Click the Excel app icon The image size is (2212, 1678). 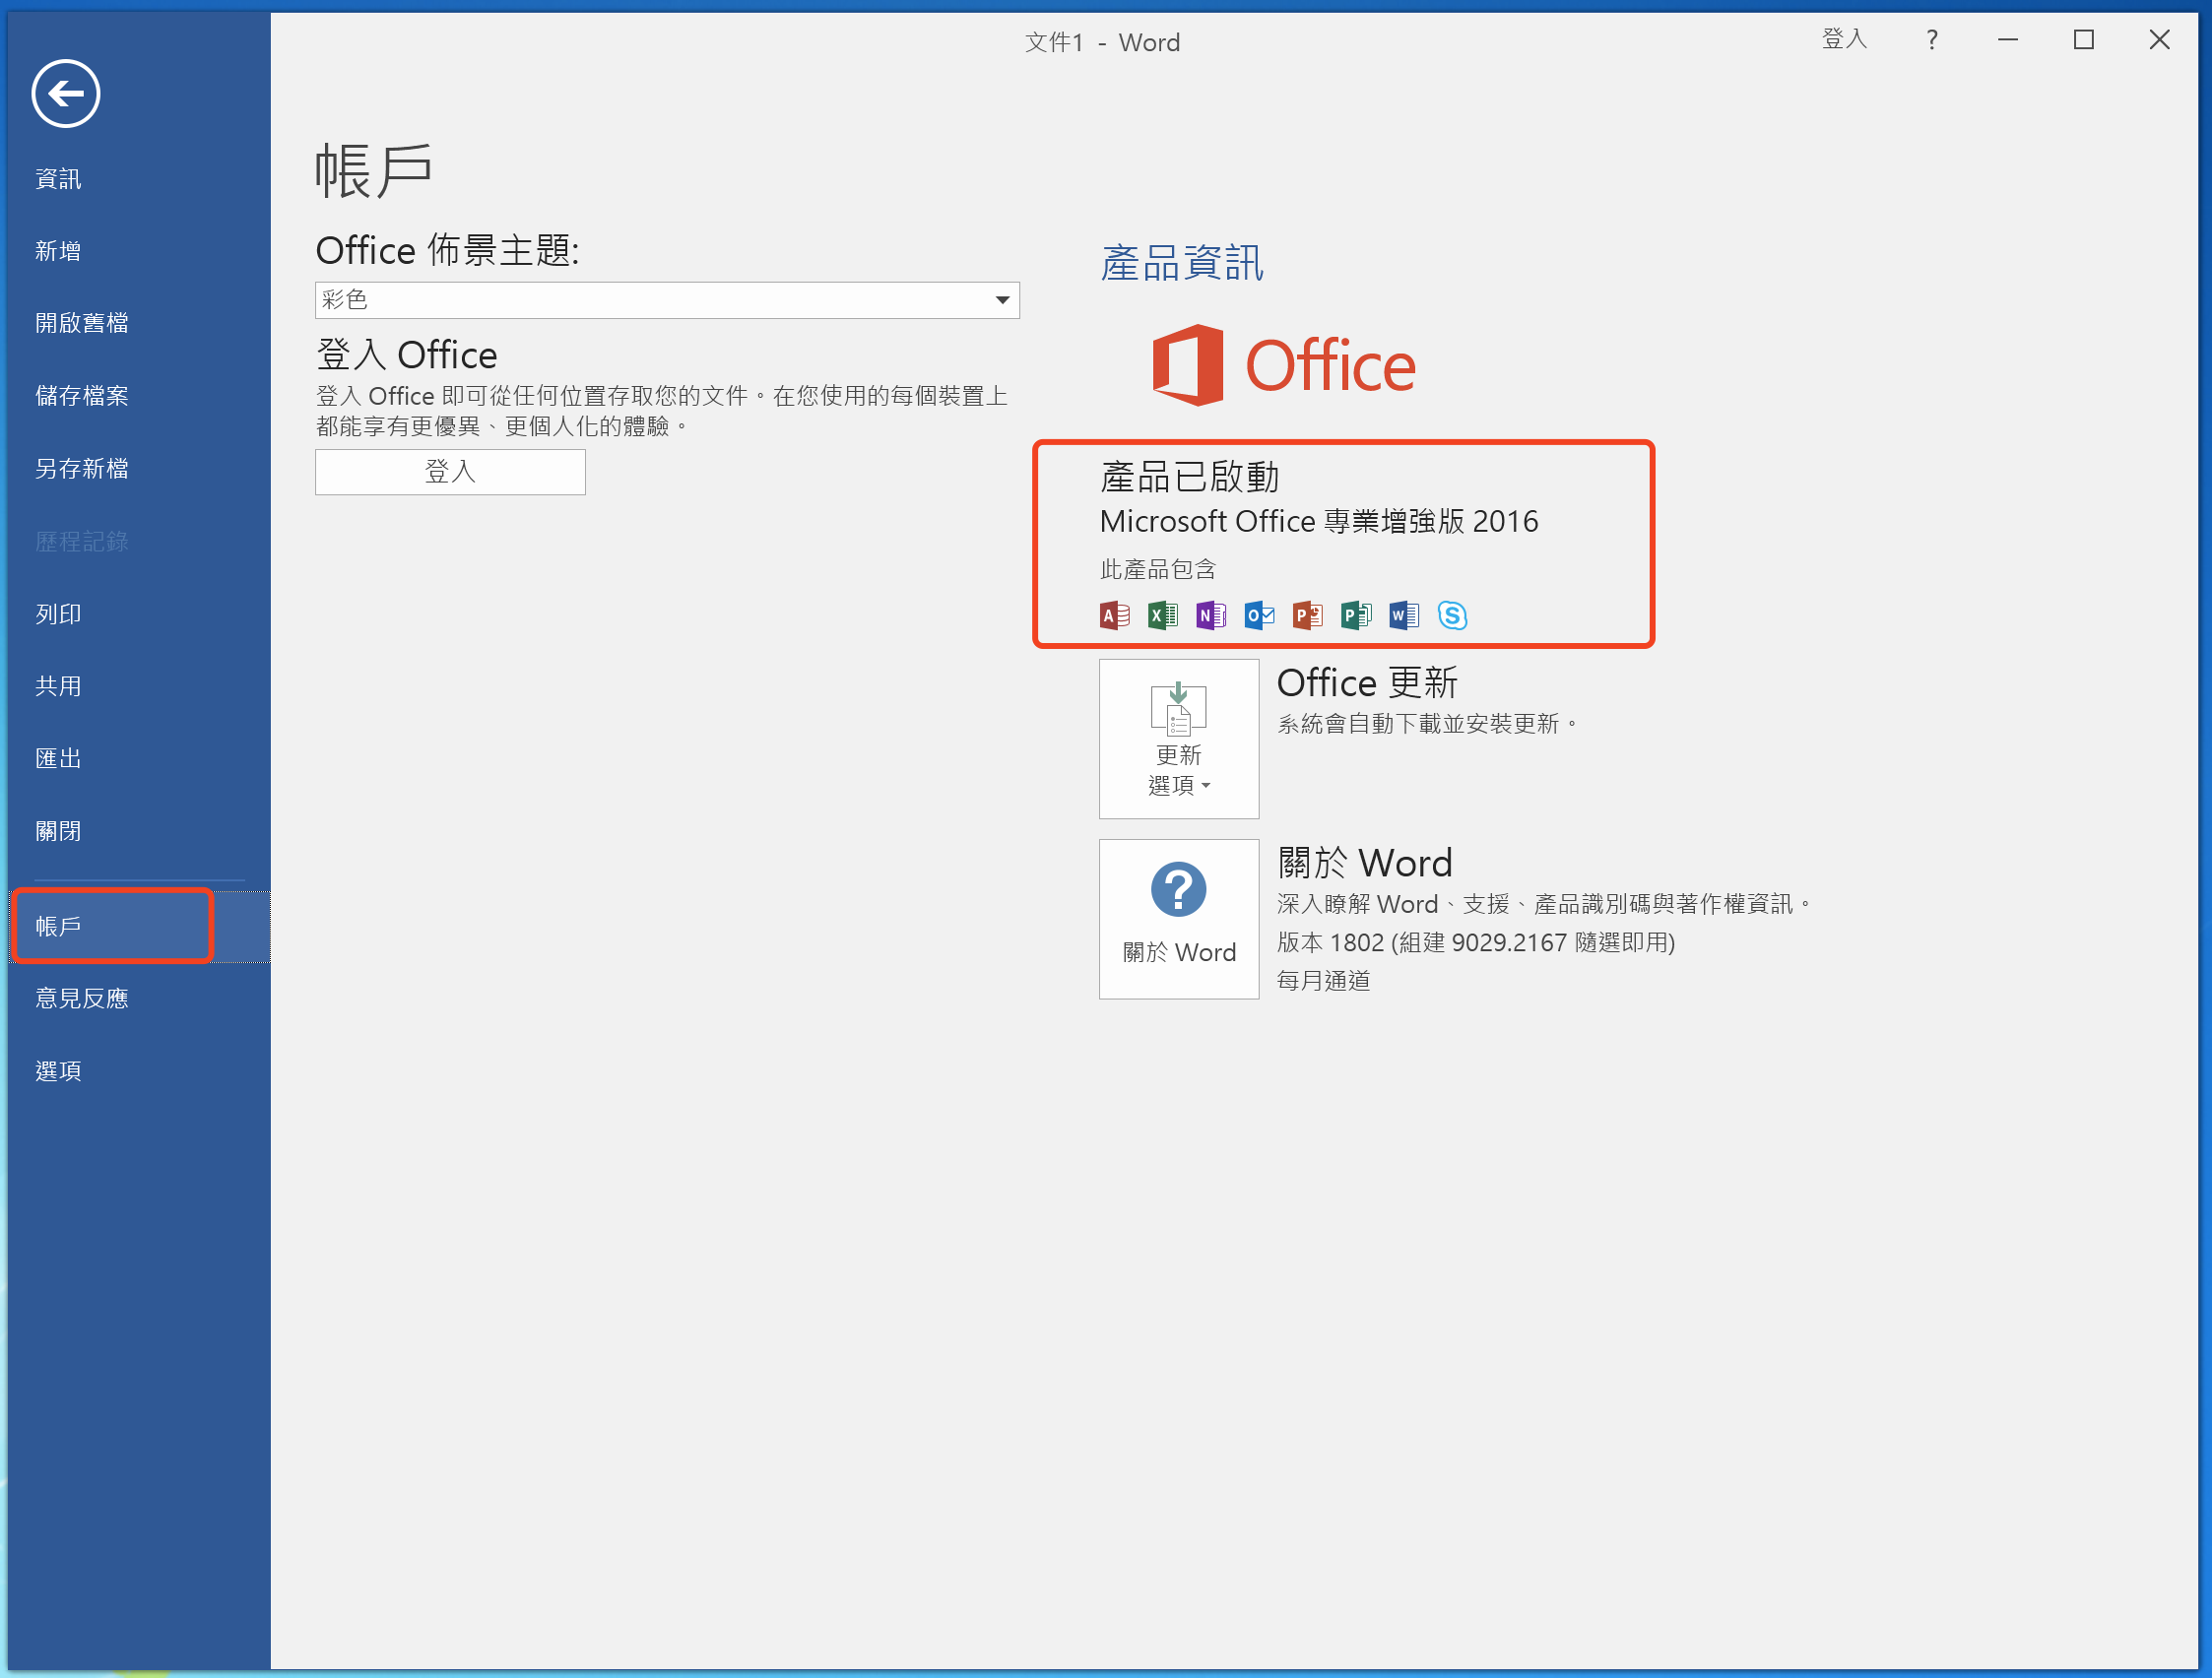coord(1162,615)
